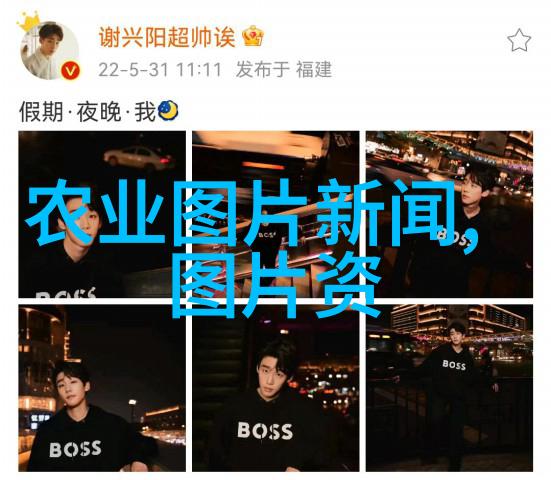Open the user's round profile avatar
Image resolution: width=551 pixels, height=480 pixels.
[x=50, y=50]
